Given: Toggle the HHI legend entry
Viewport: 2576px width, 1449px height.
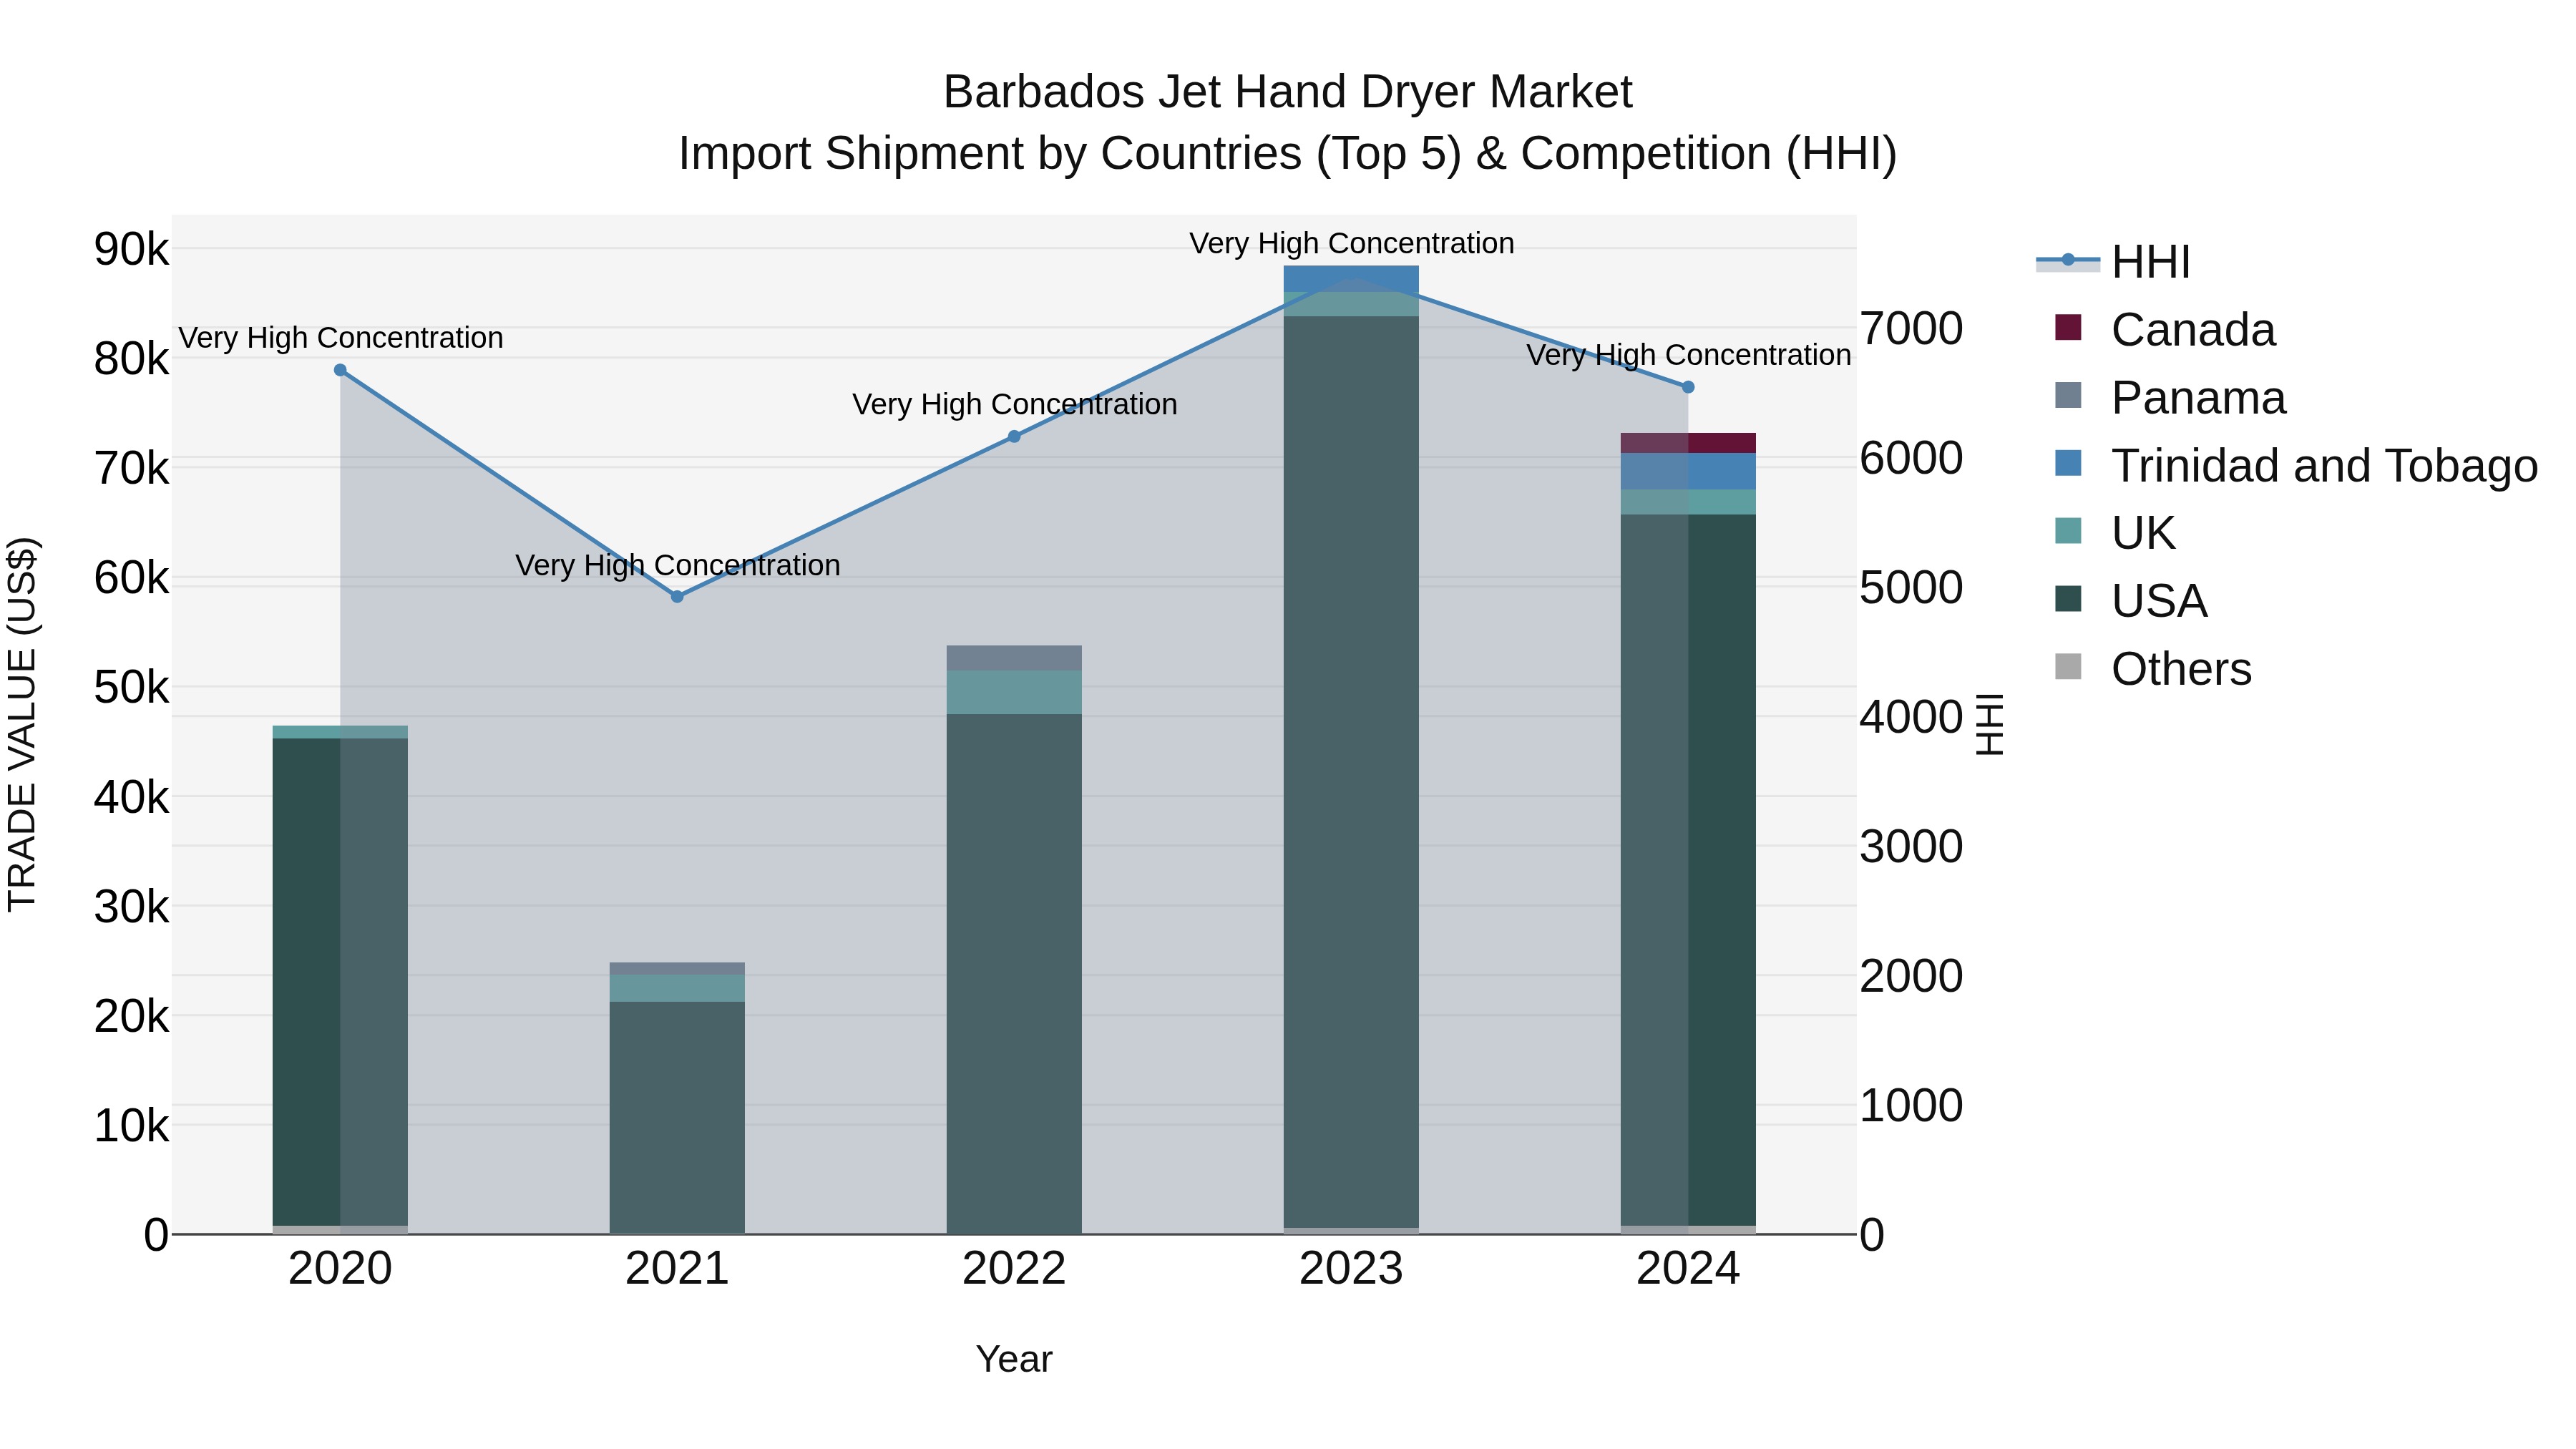Looking at the screenshot, I should [x=2114, y=262].
